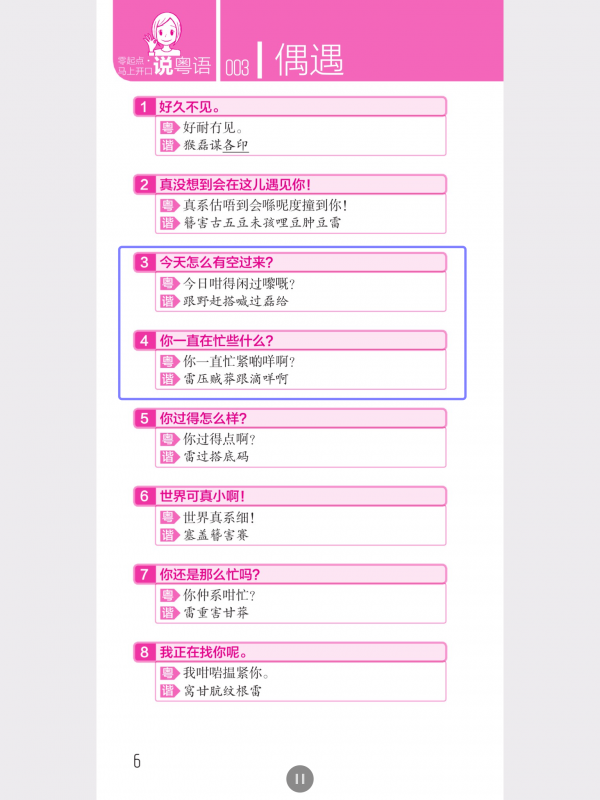Tap the 粤 icon under phrase 1
This screenshot has width=600, height=800.
tap(168, 128)
